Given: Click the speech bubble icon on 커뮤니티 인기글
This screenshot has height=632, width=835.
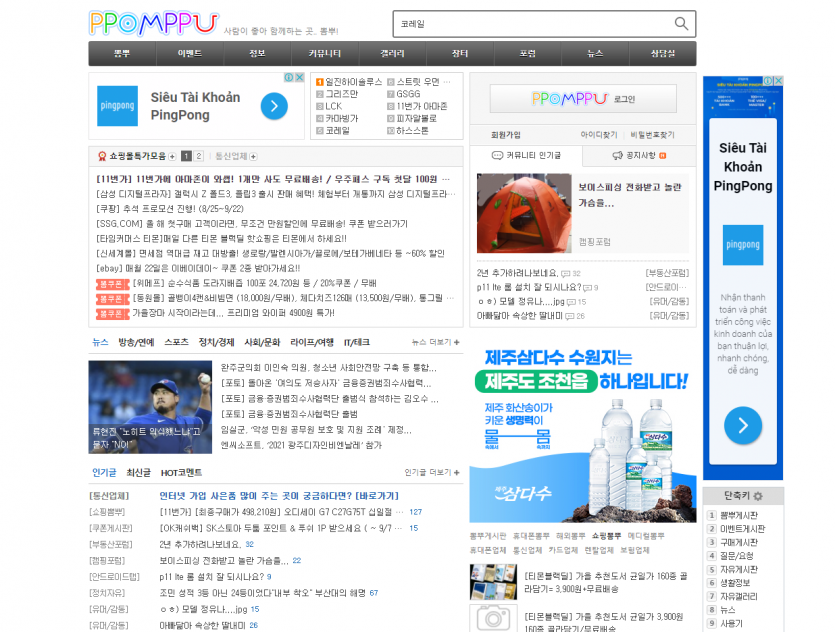Looking at the screenshot, I should (x=498, y=156).
